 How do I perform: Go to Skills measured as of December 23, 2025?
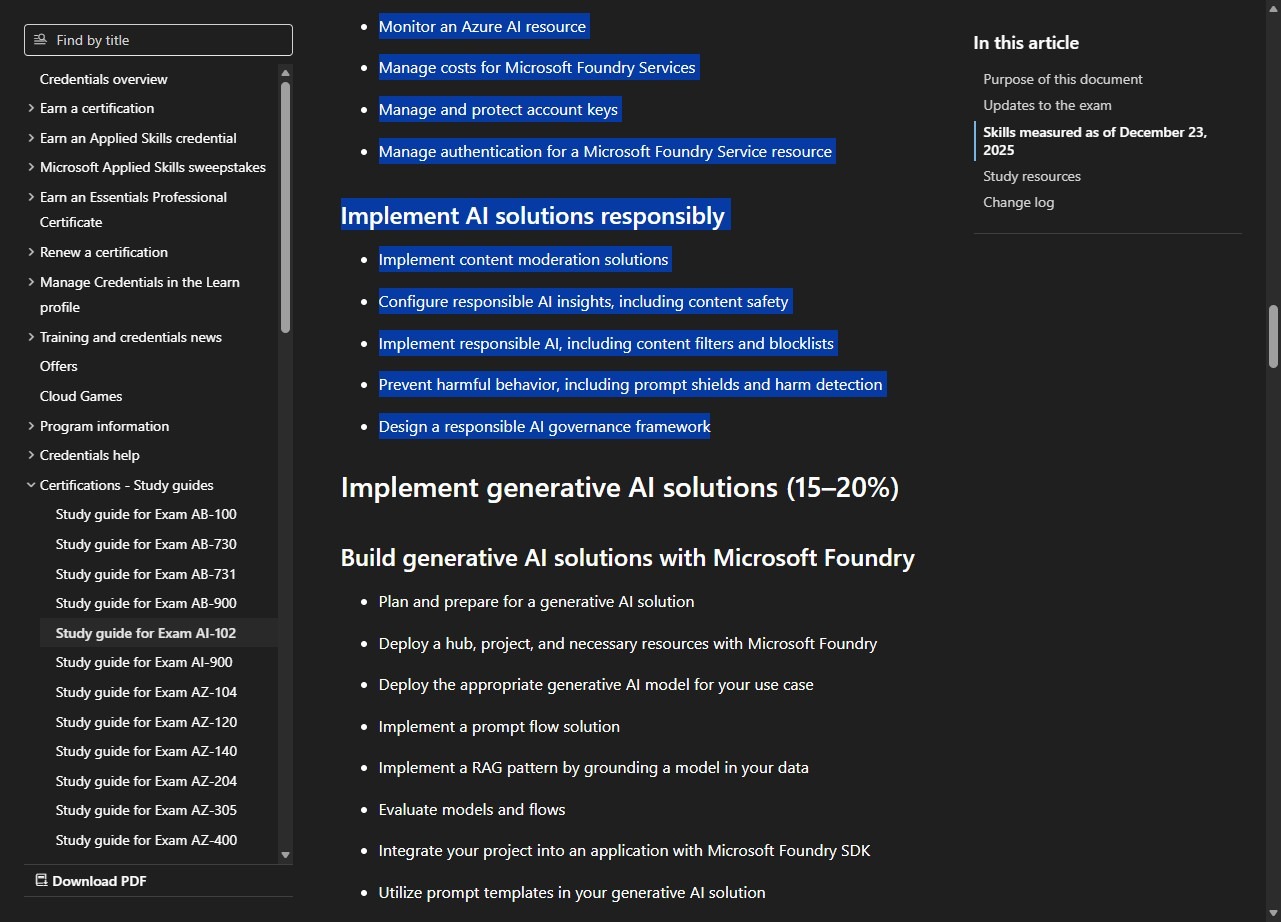(x=1095, y=141)
